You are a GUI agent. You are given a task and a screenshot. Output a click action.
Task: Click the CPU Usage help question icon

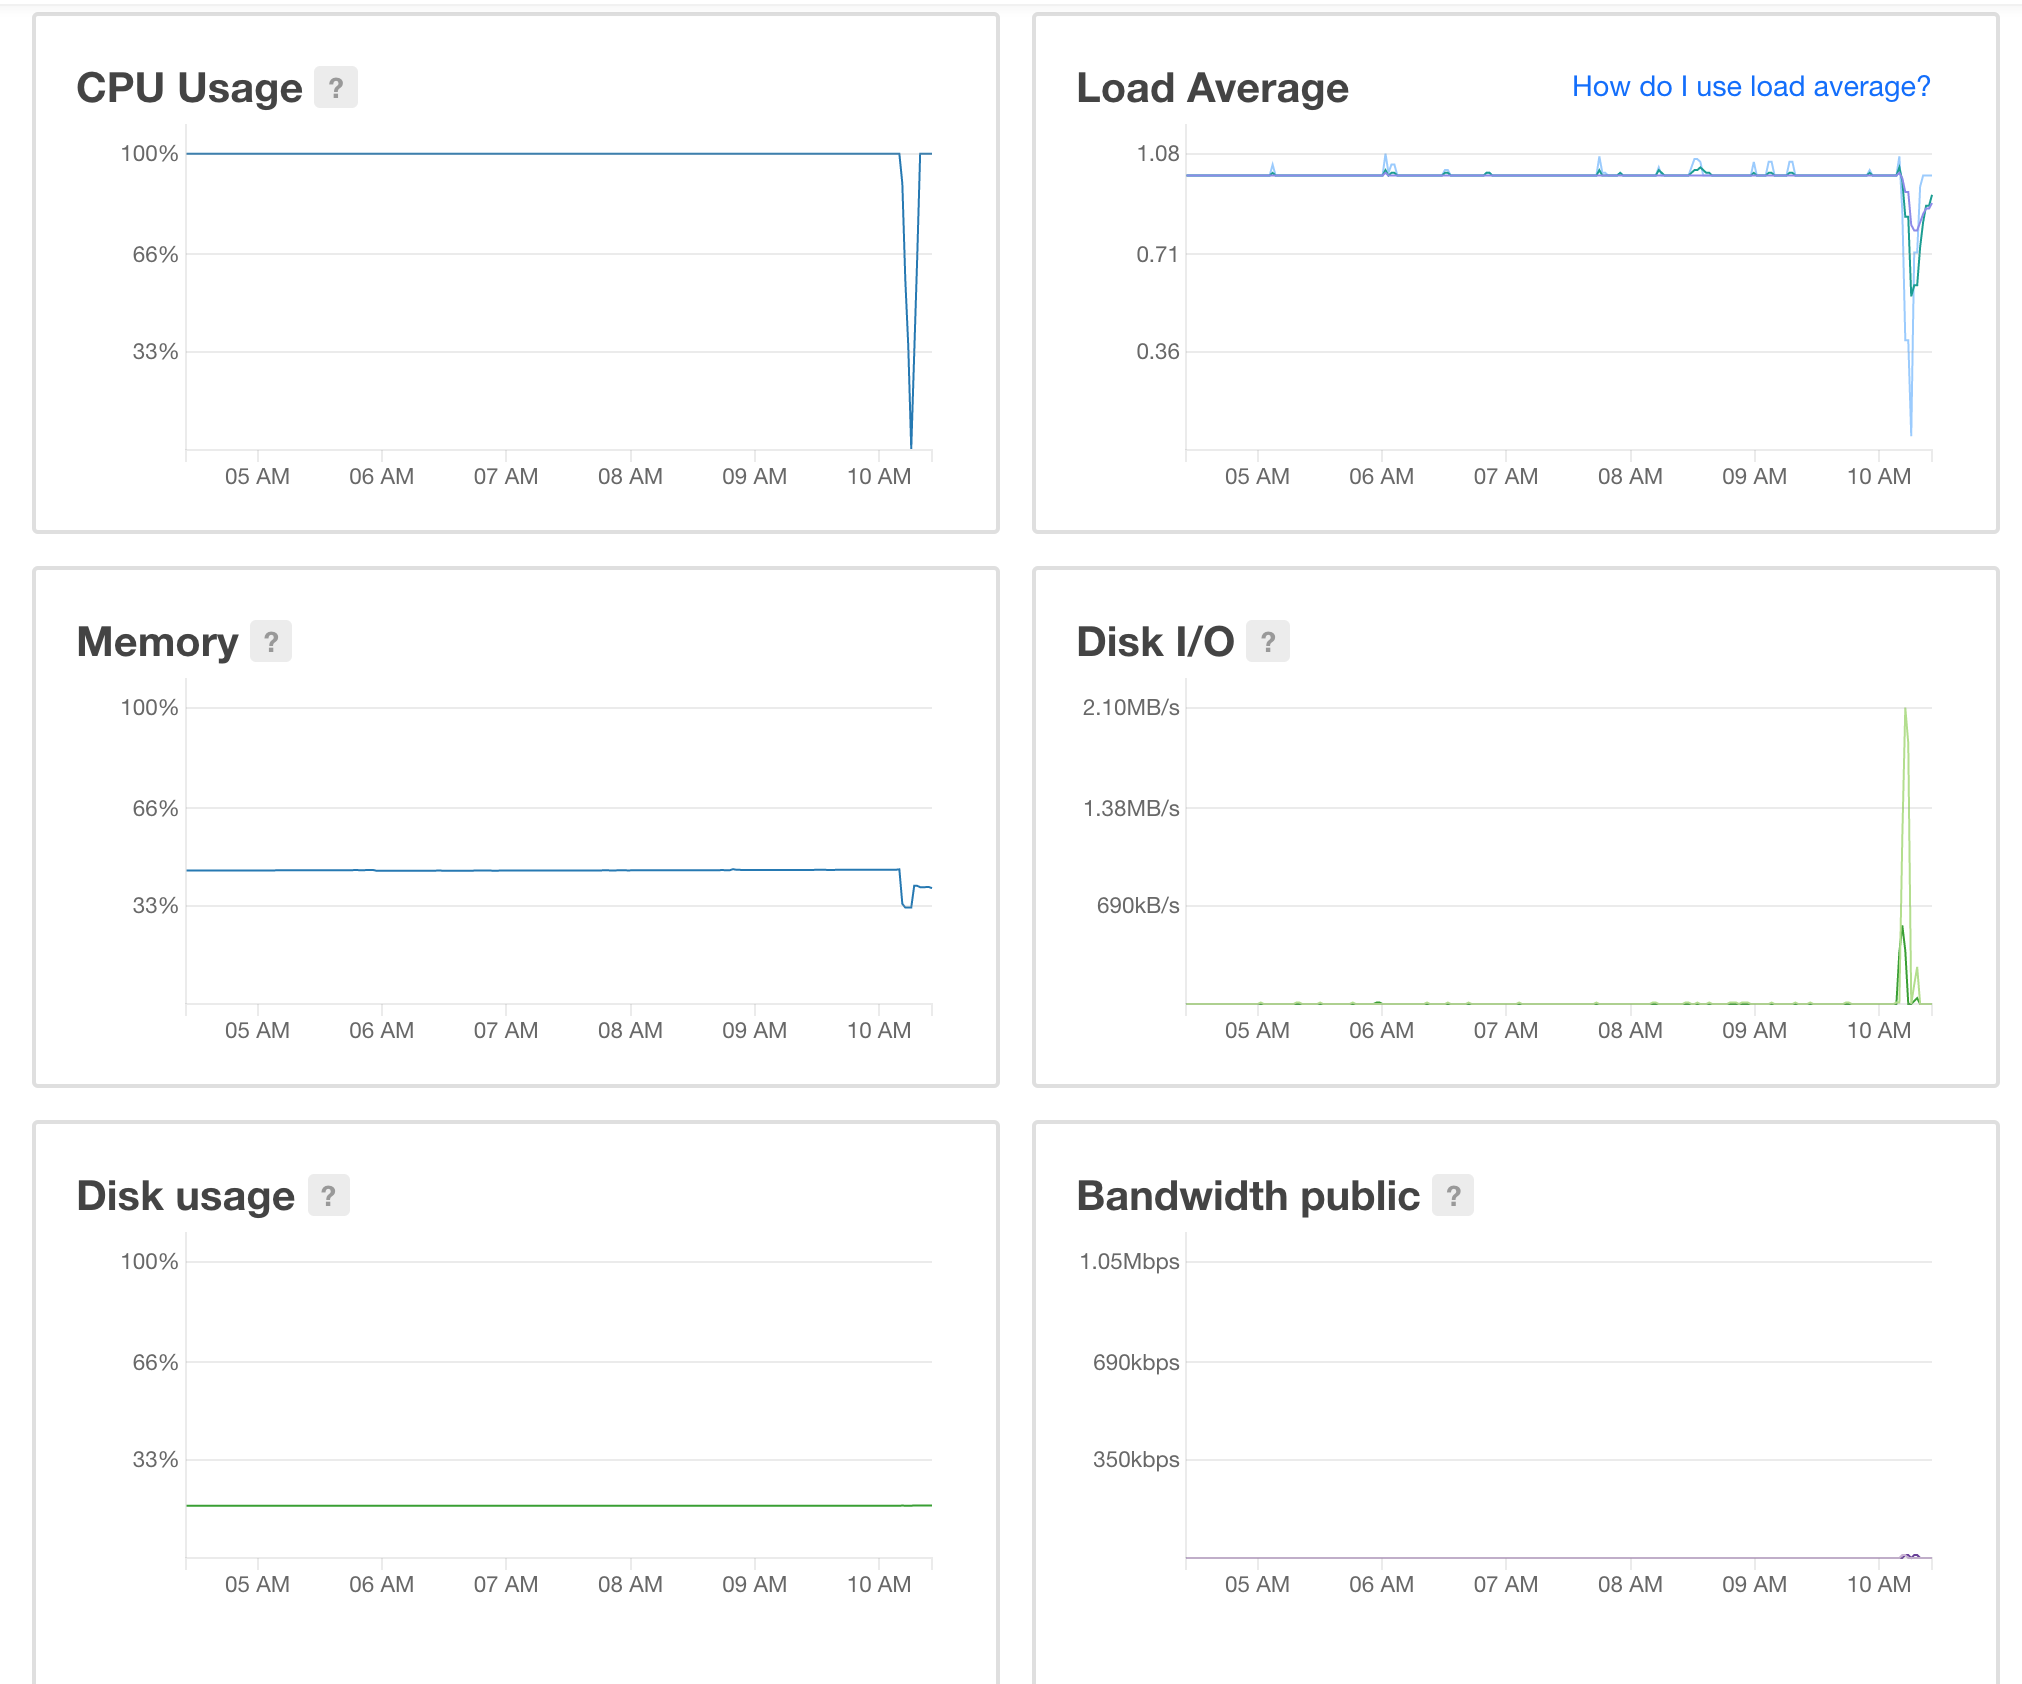click(x=335, y=88)
